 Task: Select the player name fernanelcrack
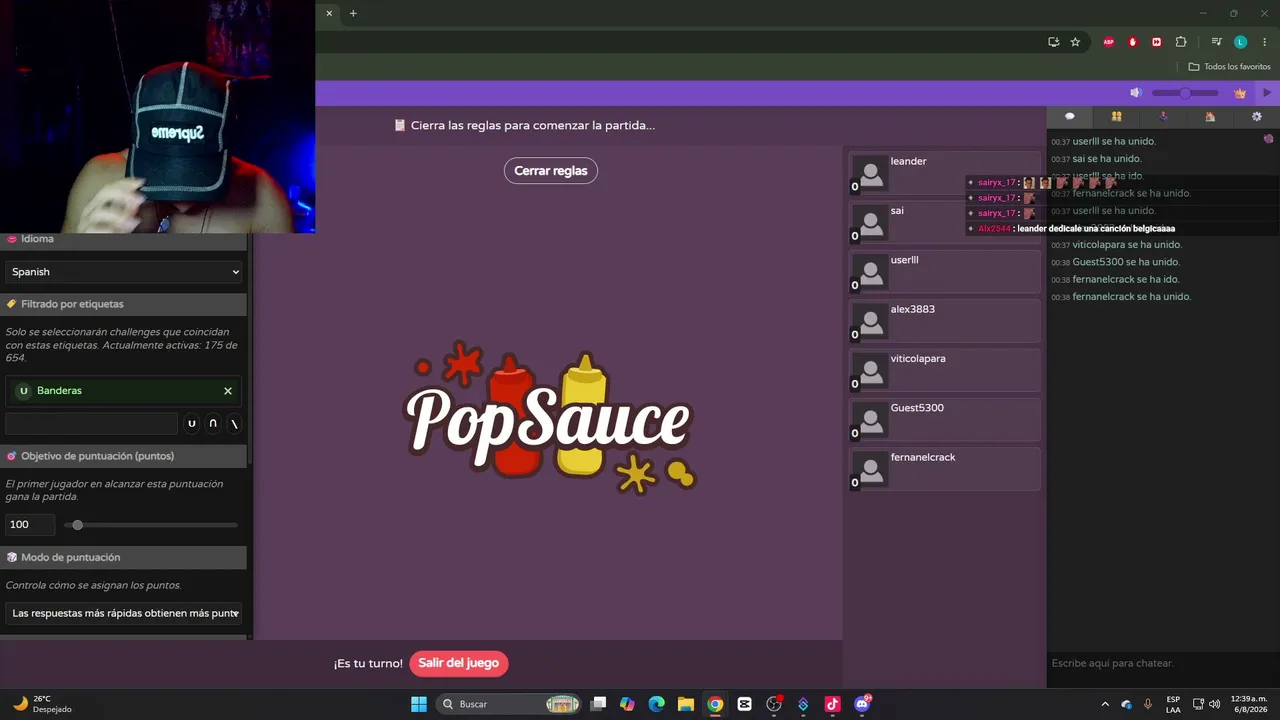923,457
